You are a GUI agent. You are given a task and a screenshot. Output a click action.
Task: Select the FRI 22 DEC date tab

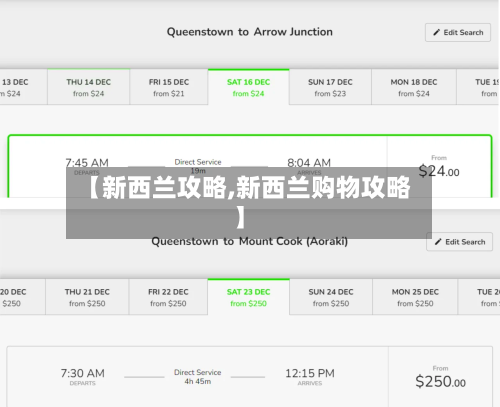(x=168, y=297)
